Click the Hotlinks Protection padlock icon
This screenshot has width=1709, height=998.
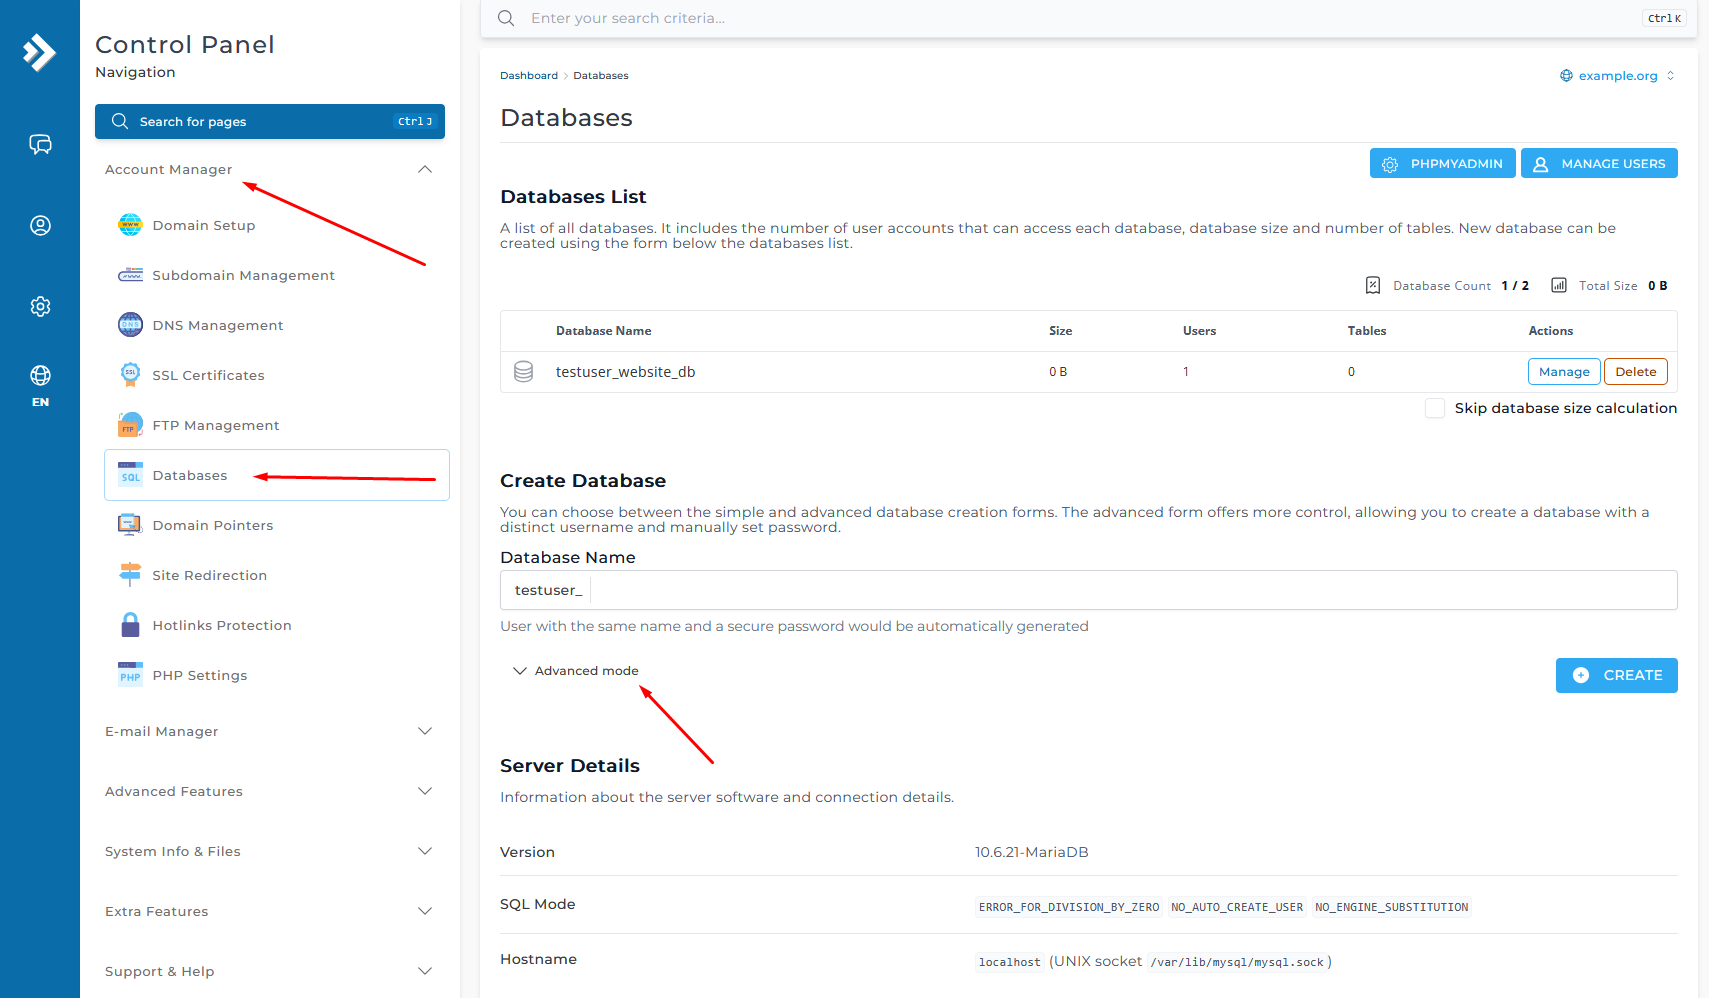point(130,625)
